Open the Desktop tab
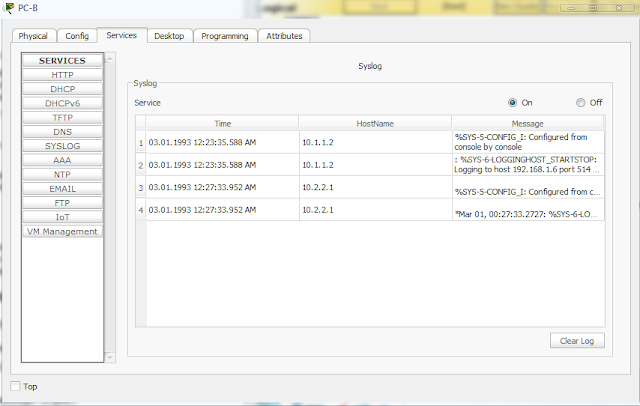 coord(169,36)
